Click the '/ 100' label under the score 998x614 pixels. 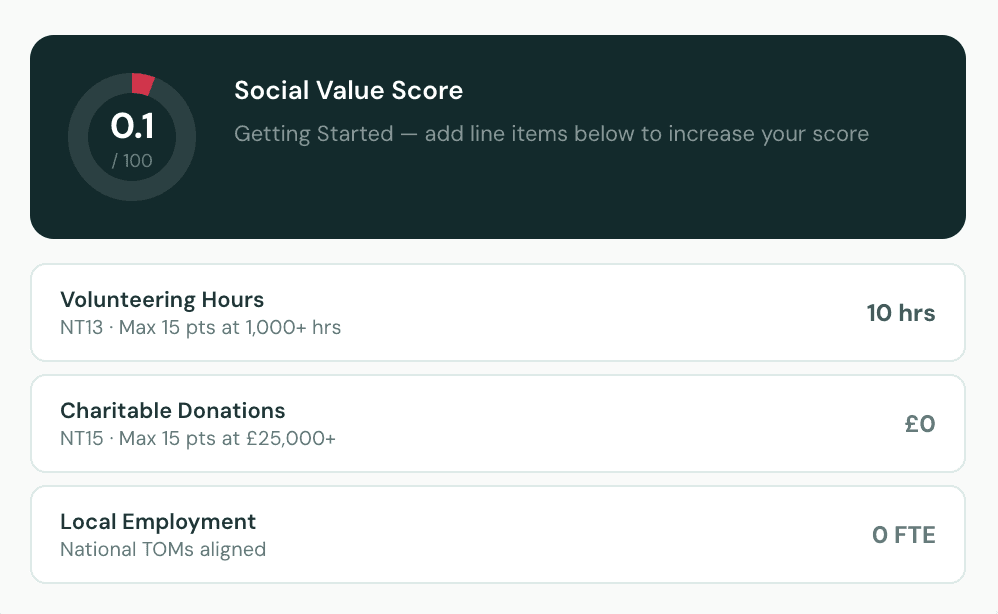click(x=132, y=160)
